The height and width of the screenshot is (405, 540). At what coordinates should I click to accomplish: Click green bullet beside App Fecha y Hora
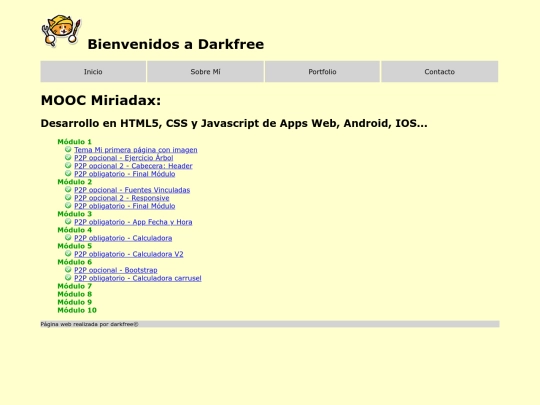point(68,221)
